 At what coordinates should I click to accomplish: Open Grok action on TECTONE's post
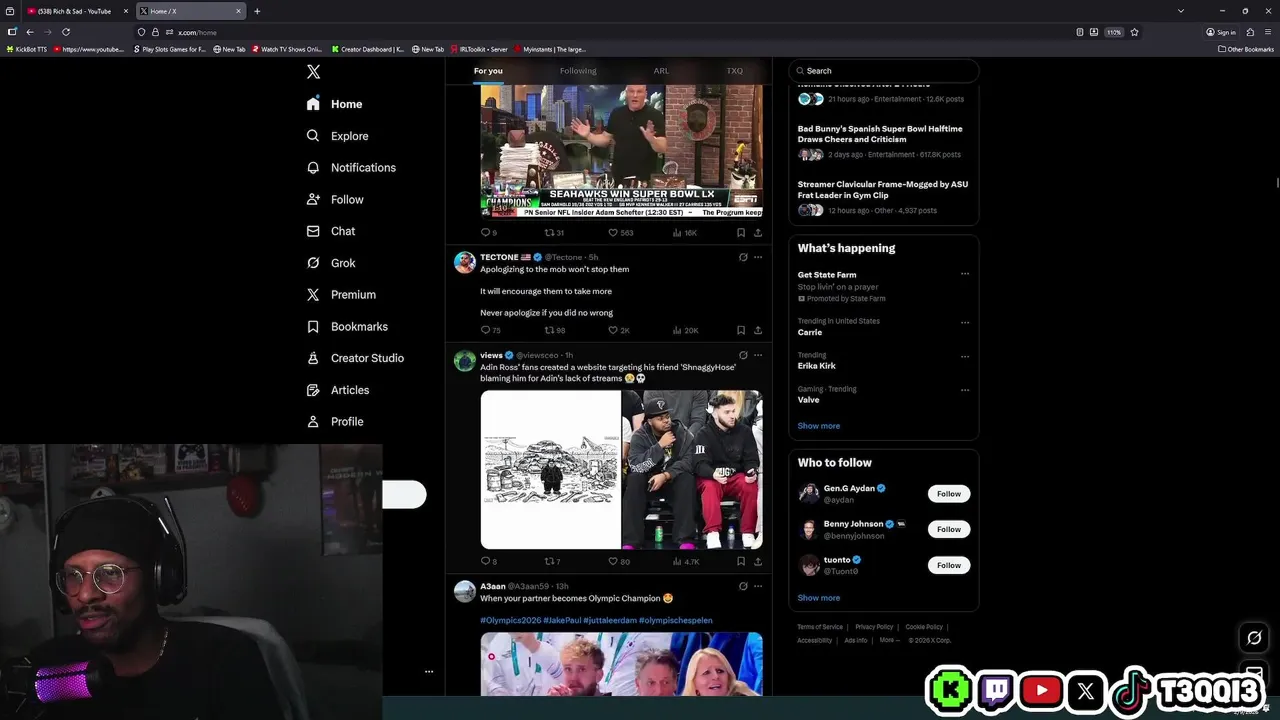point(743,257)
